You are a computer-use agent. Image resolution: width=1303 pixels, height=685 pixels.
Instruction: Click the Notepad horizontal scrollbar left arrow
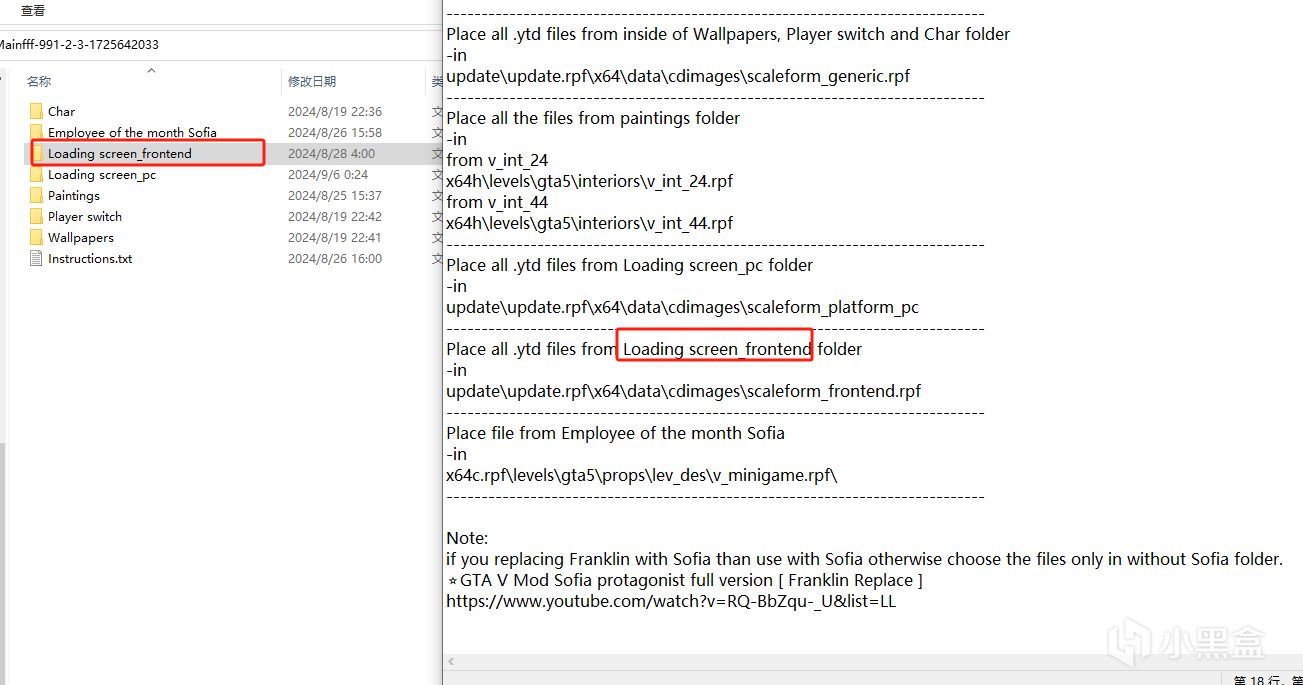(x=453, y=661)
